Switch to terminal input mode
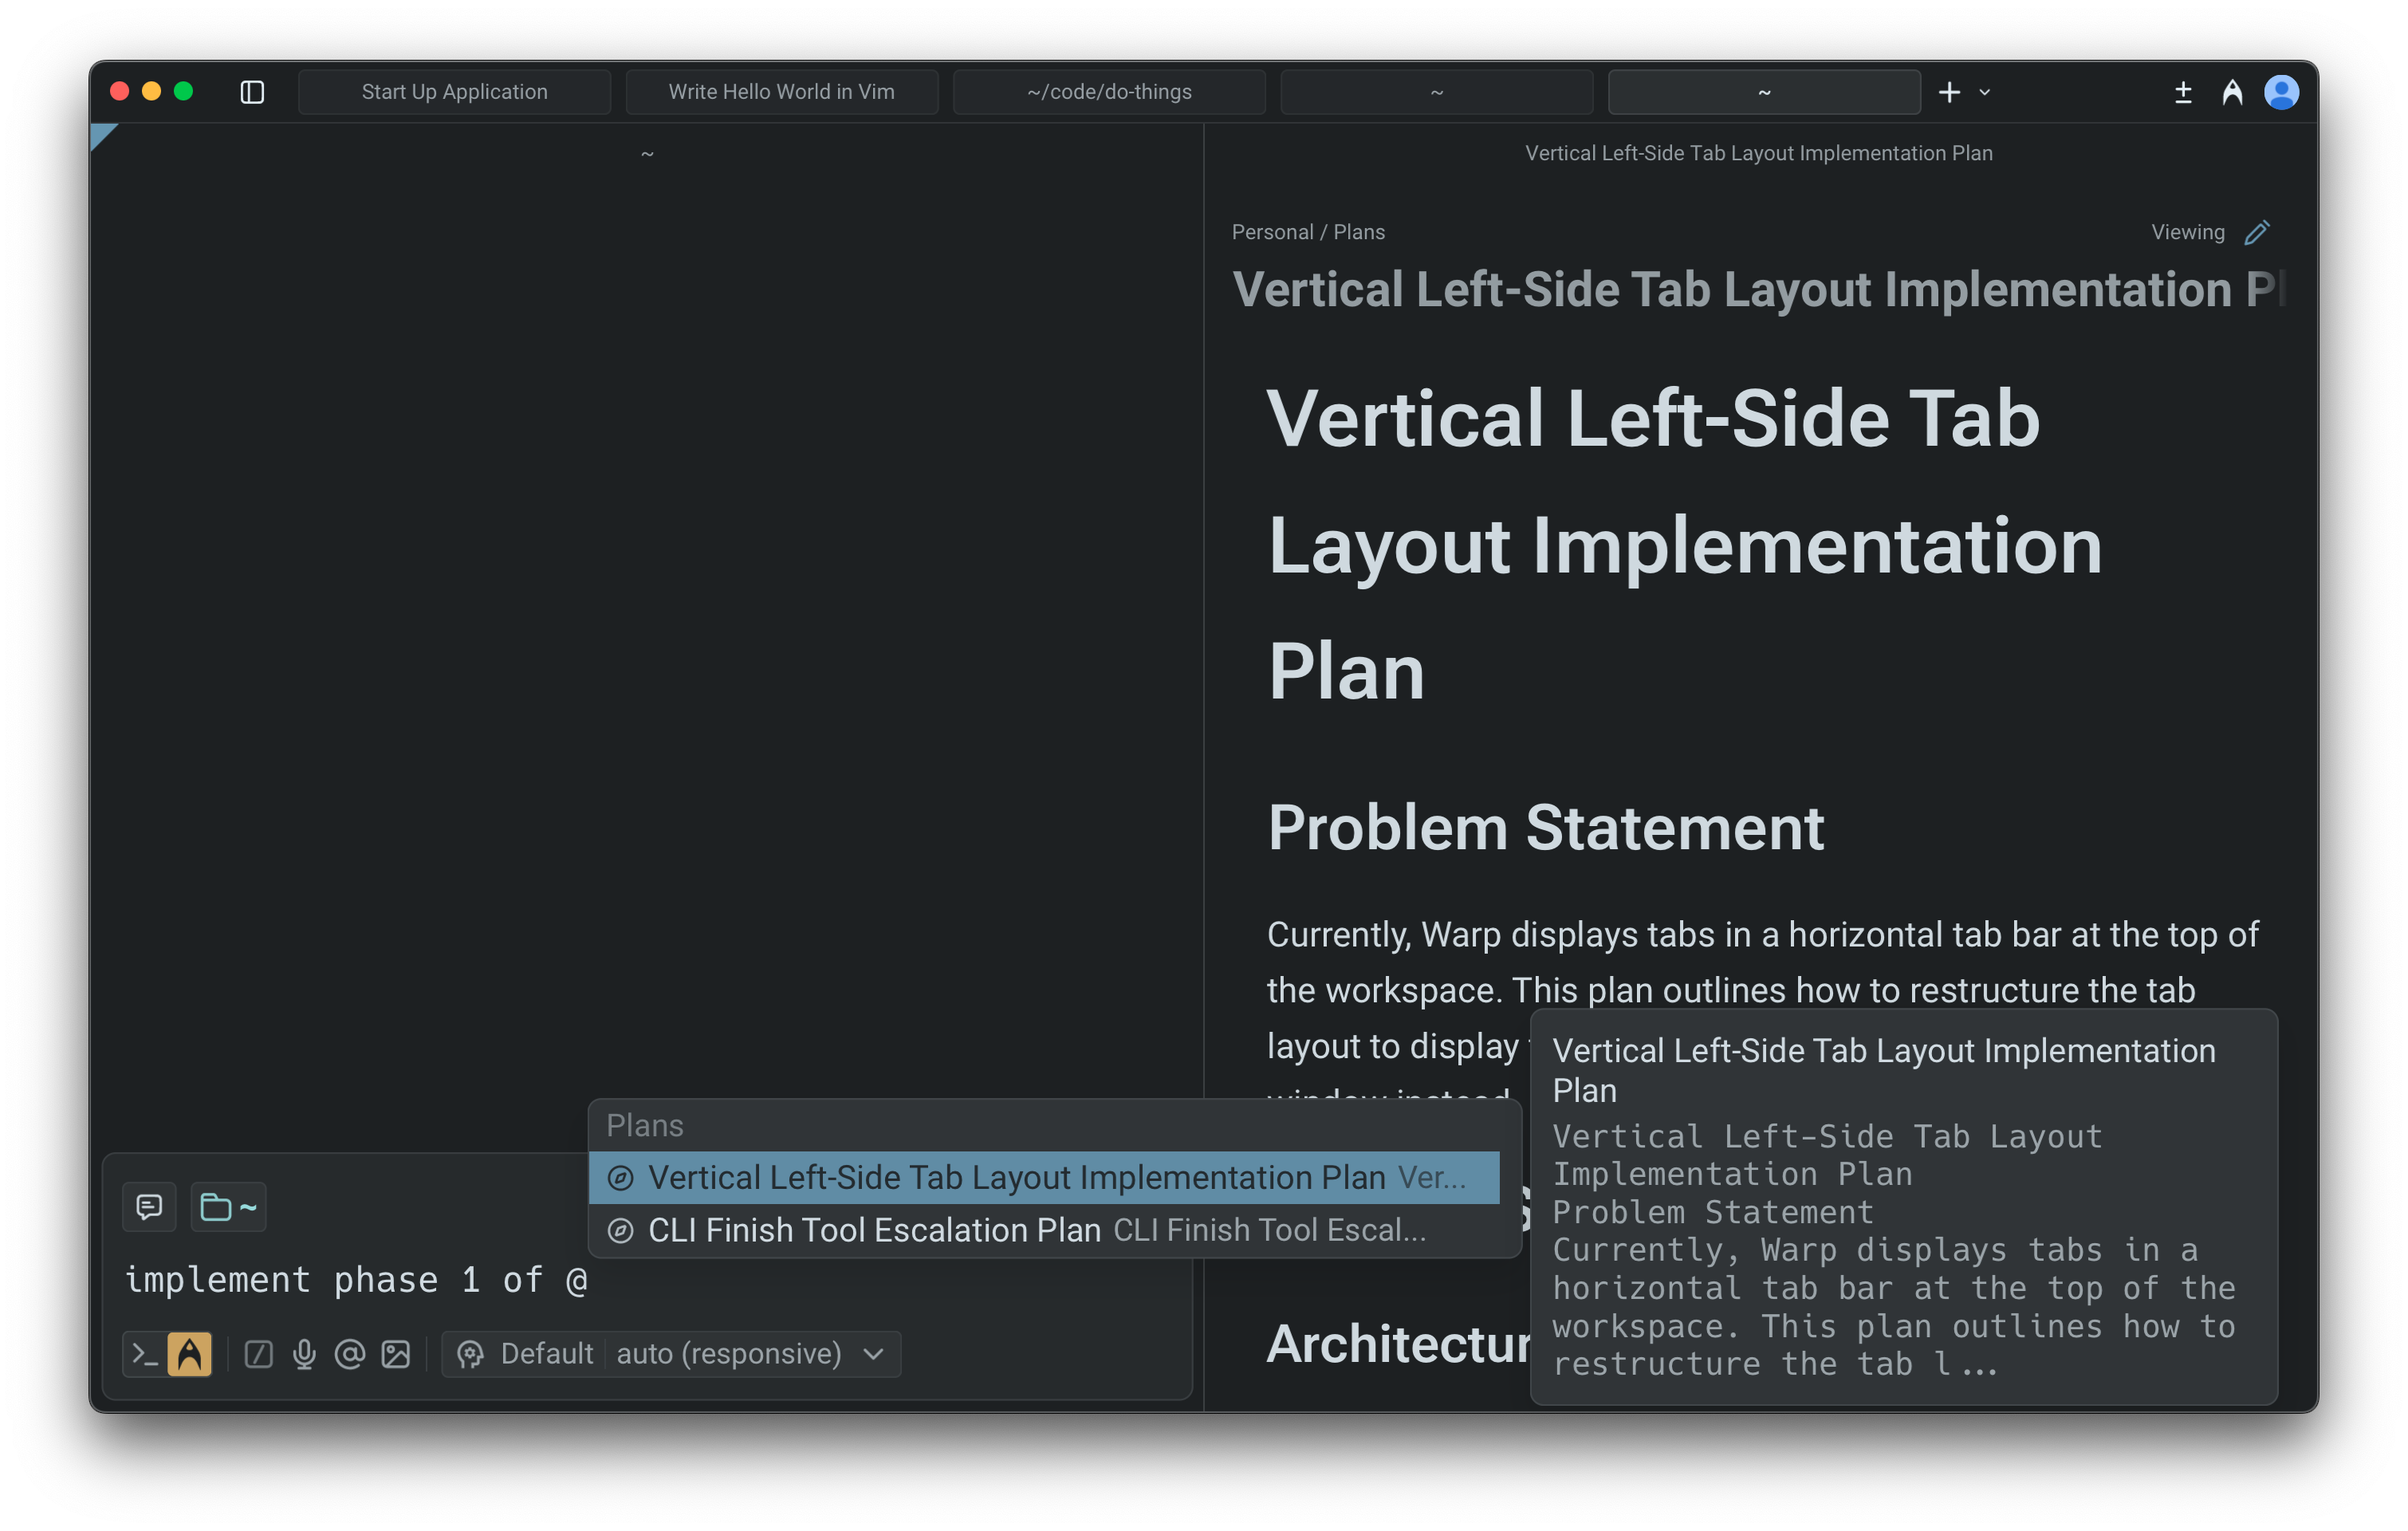 [145, 1354]
